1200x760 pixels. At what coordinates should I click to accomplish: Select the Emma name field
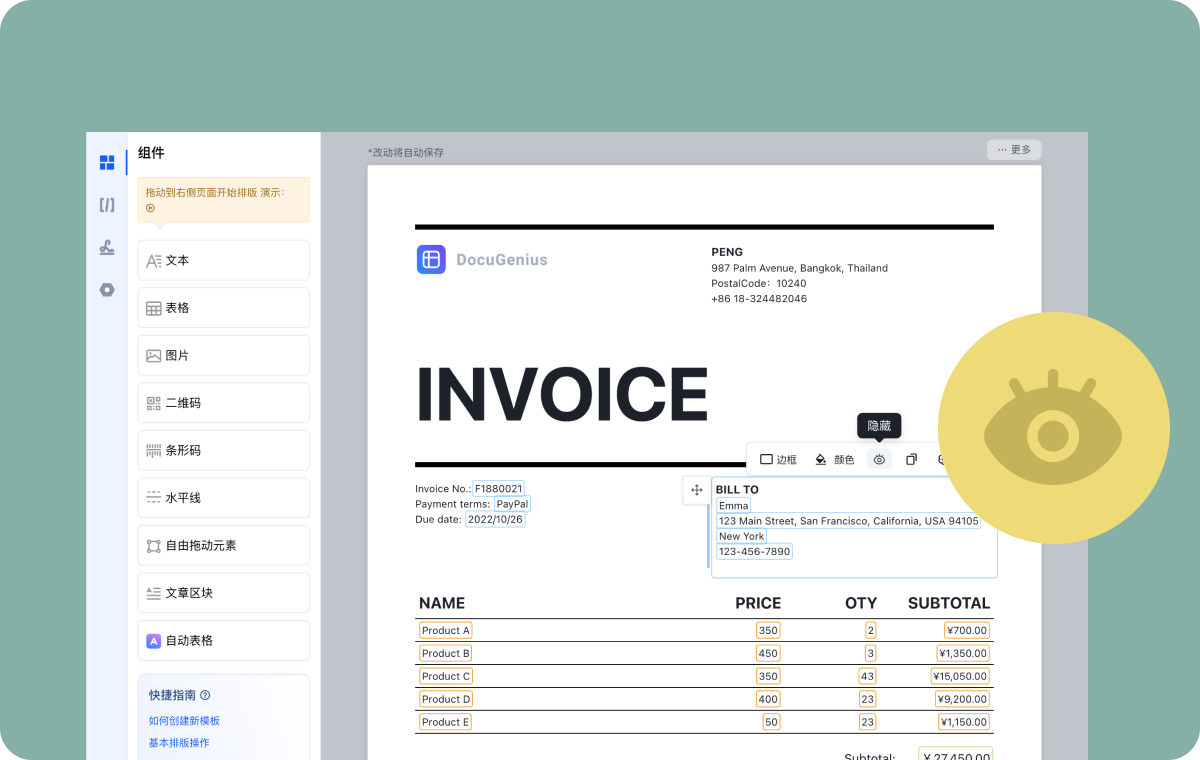click(x=734, y=506)
